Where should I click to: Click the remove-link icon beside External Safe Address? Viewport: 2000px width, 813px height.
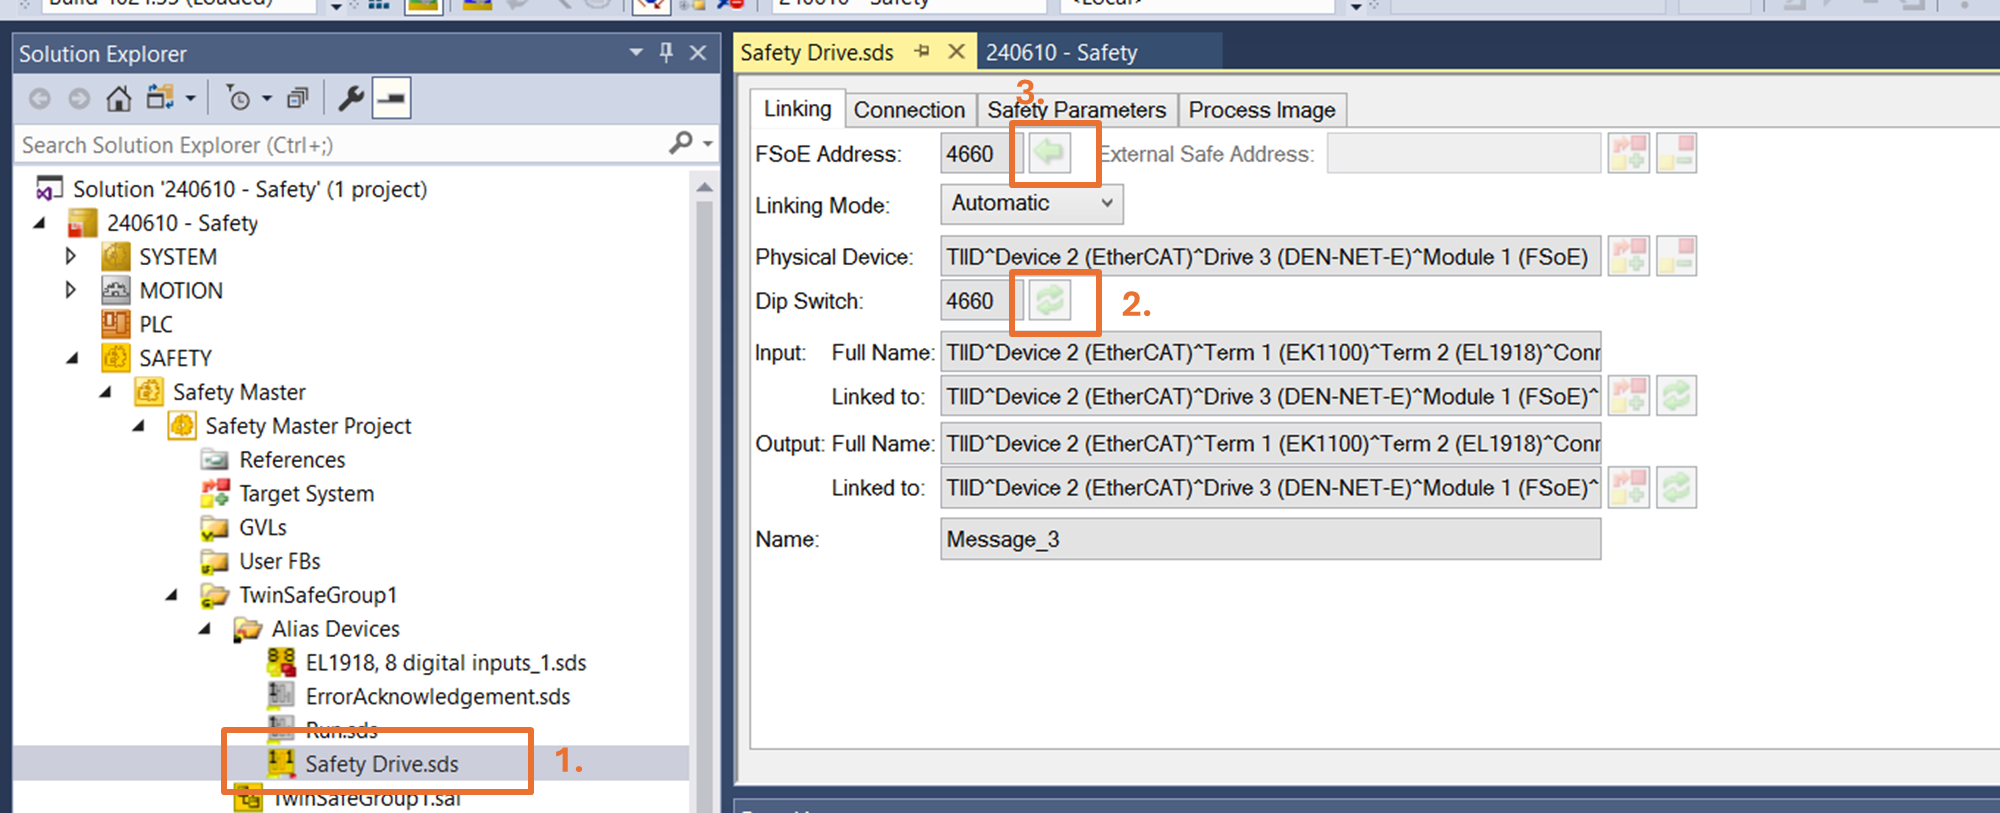pyautogui.click(x=1676, y=154)
